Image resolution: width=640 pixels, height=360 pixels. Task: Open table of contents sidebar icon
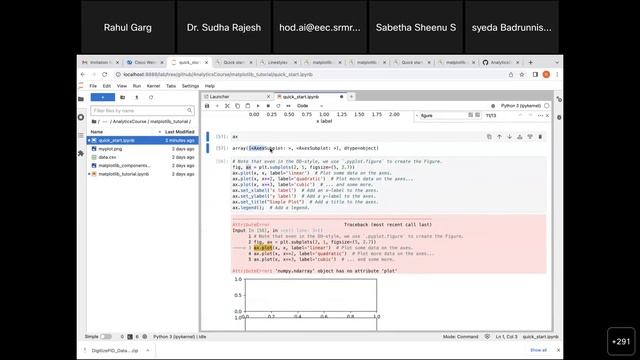coord(81,135)
